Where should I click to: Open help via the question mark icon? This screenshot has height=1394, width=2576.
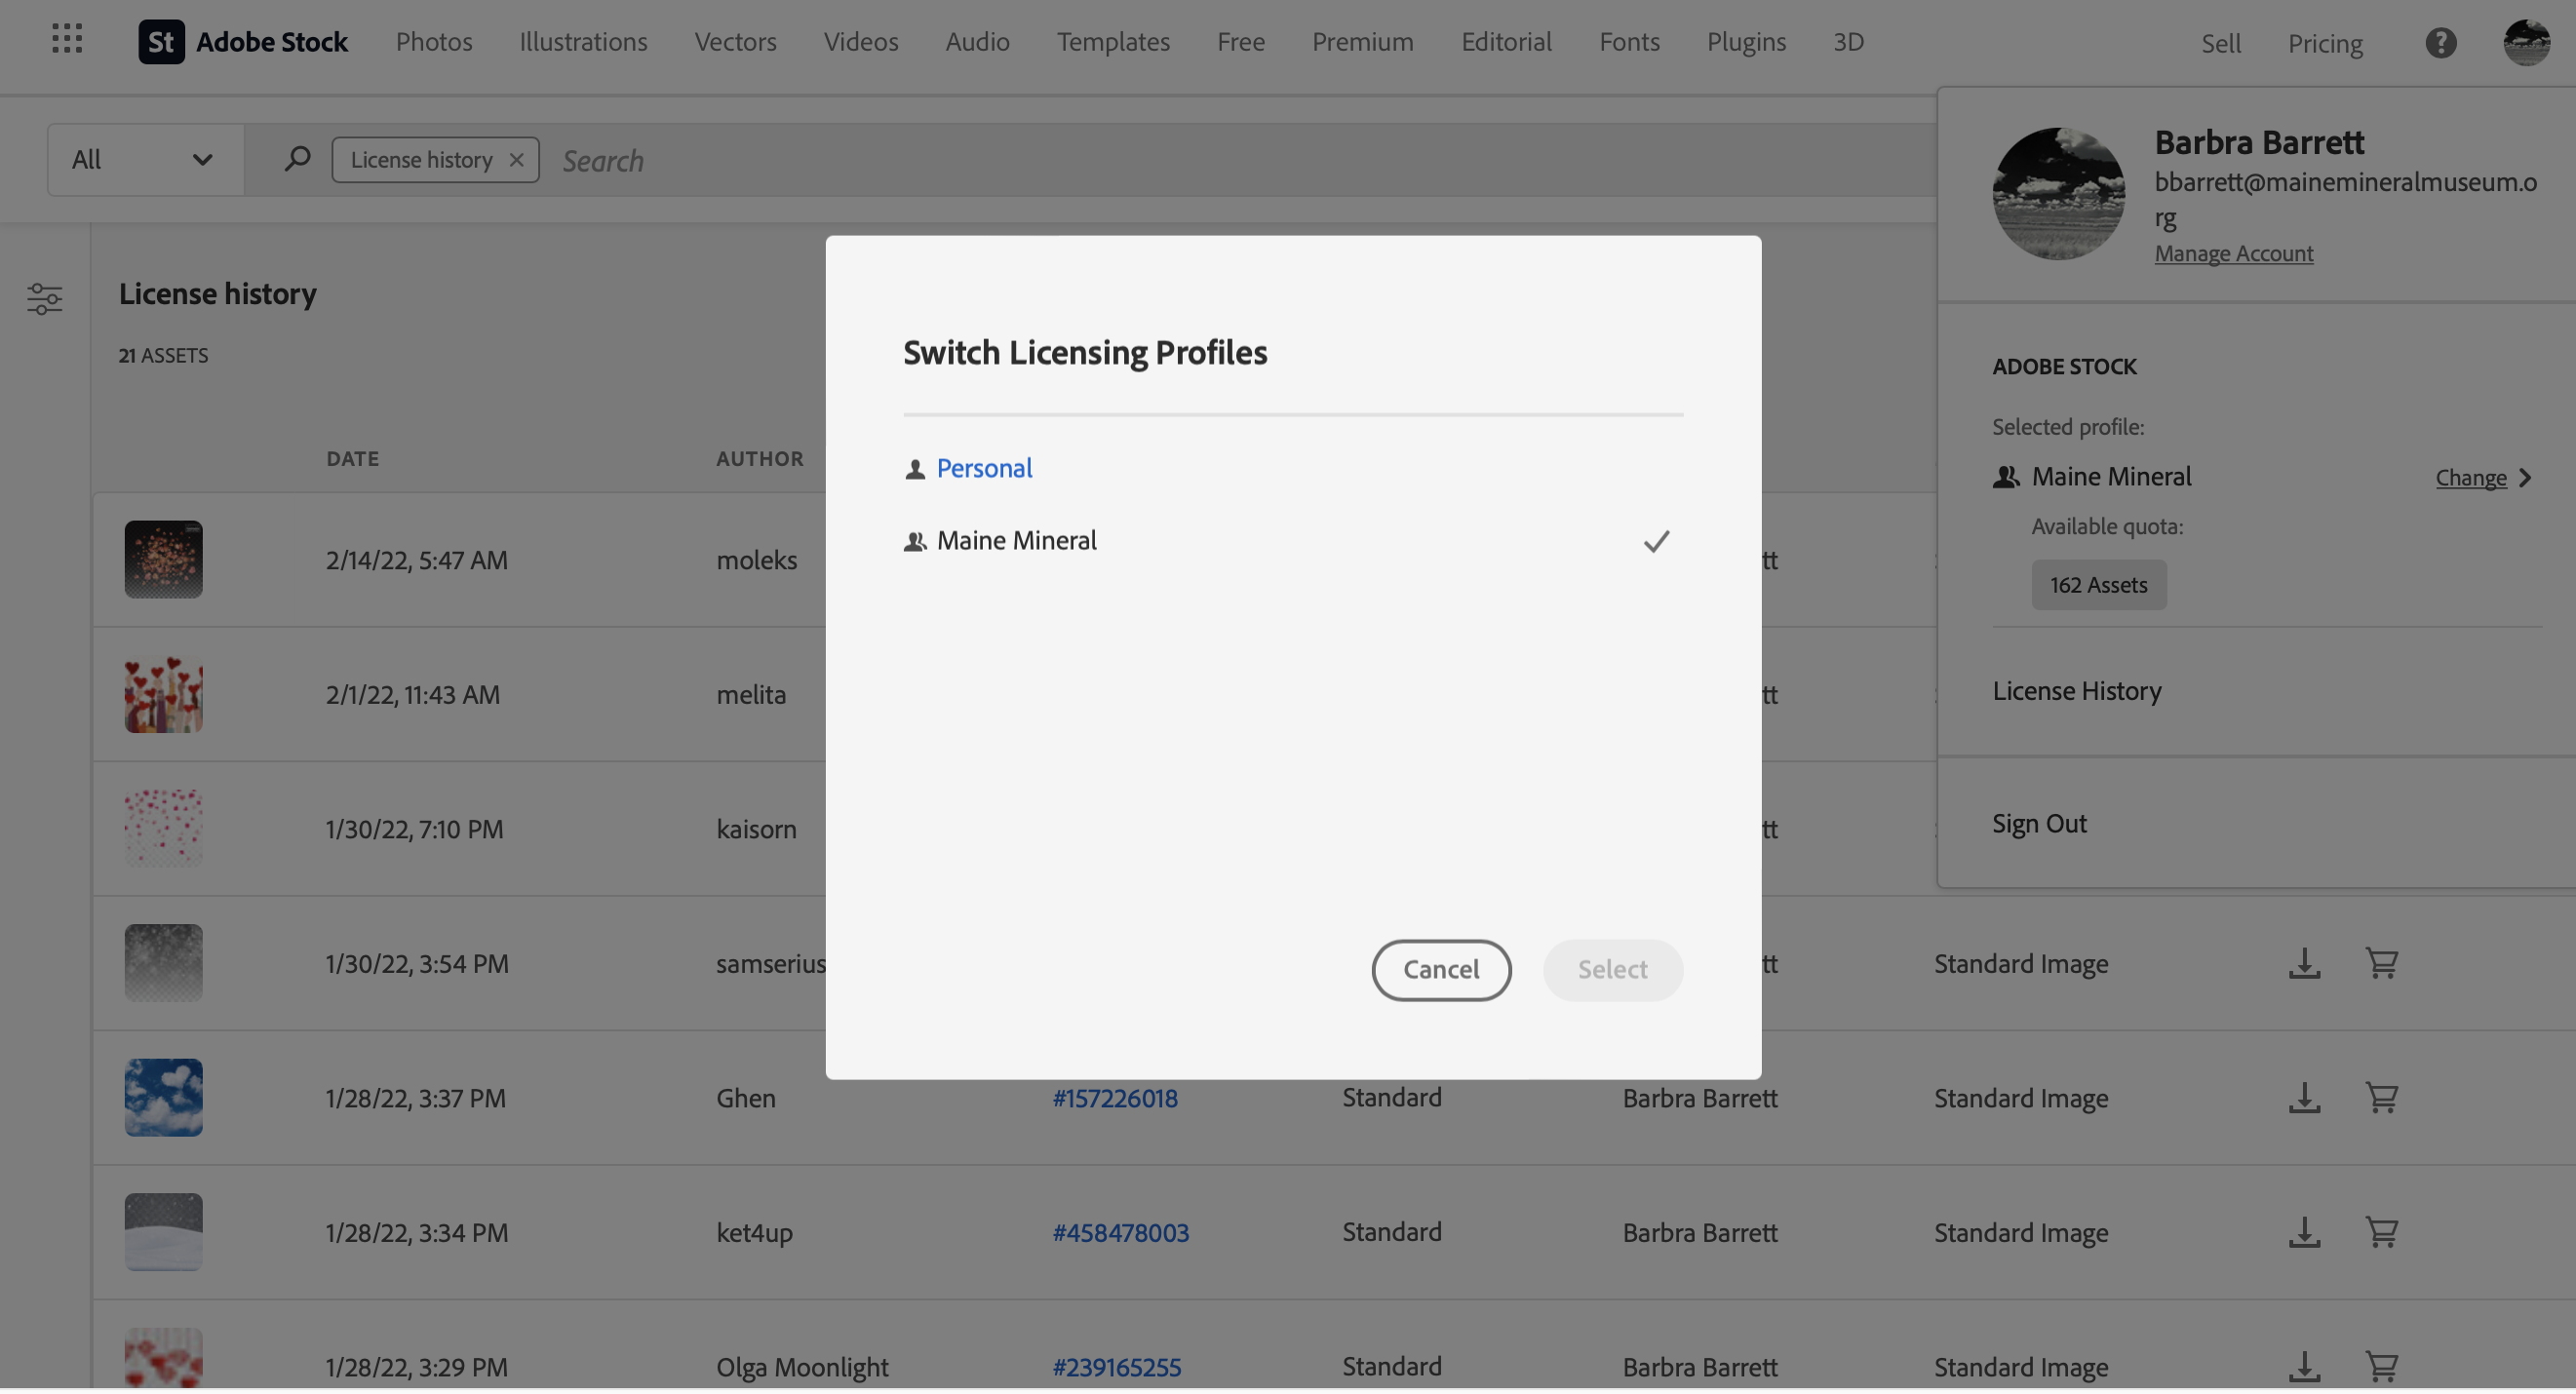[x=2441, y=43]
